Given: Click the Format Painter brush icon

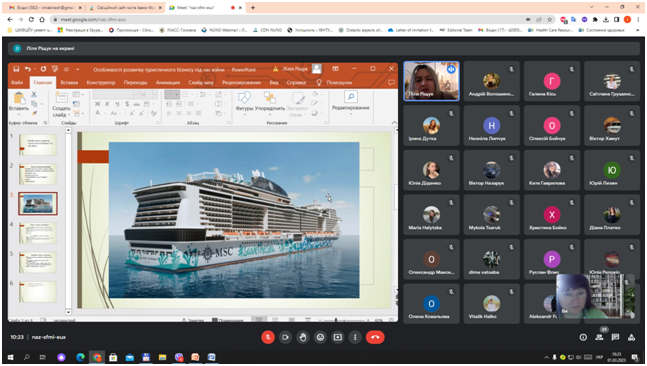Looking at the screenshot, I should (34, 113).
